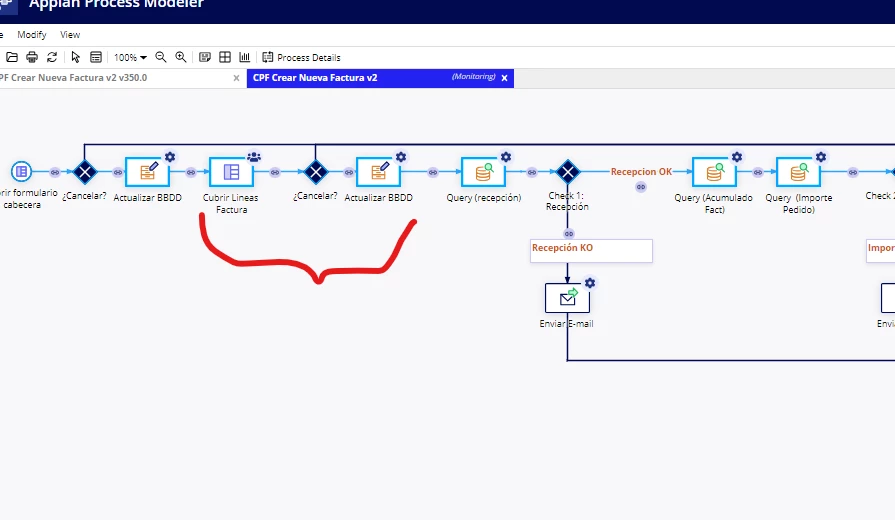Select the Query (Importe Pedido) node
The width and height of the screenshot is (895, 520).
click(798, 172)
